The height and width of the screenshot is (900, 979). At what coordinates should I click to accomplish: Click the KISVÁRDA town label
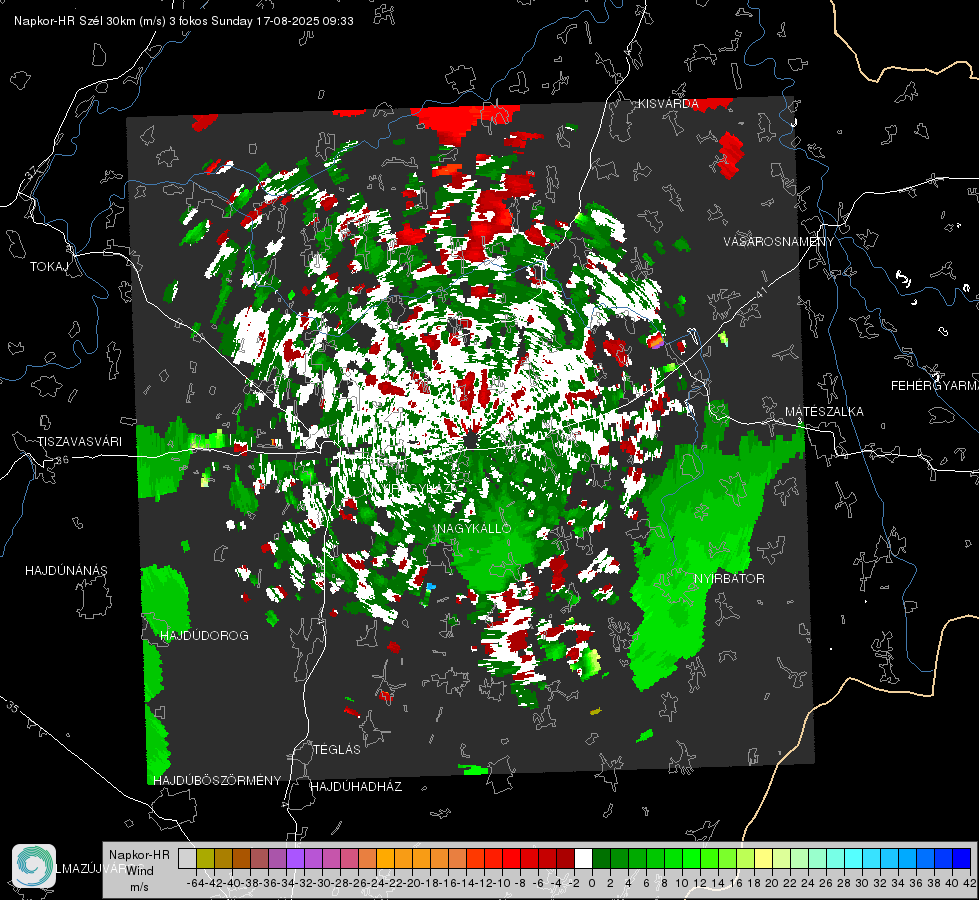click(667, 104)
